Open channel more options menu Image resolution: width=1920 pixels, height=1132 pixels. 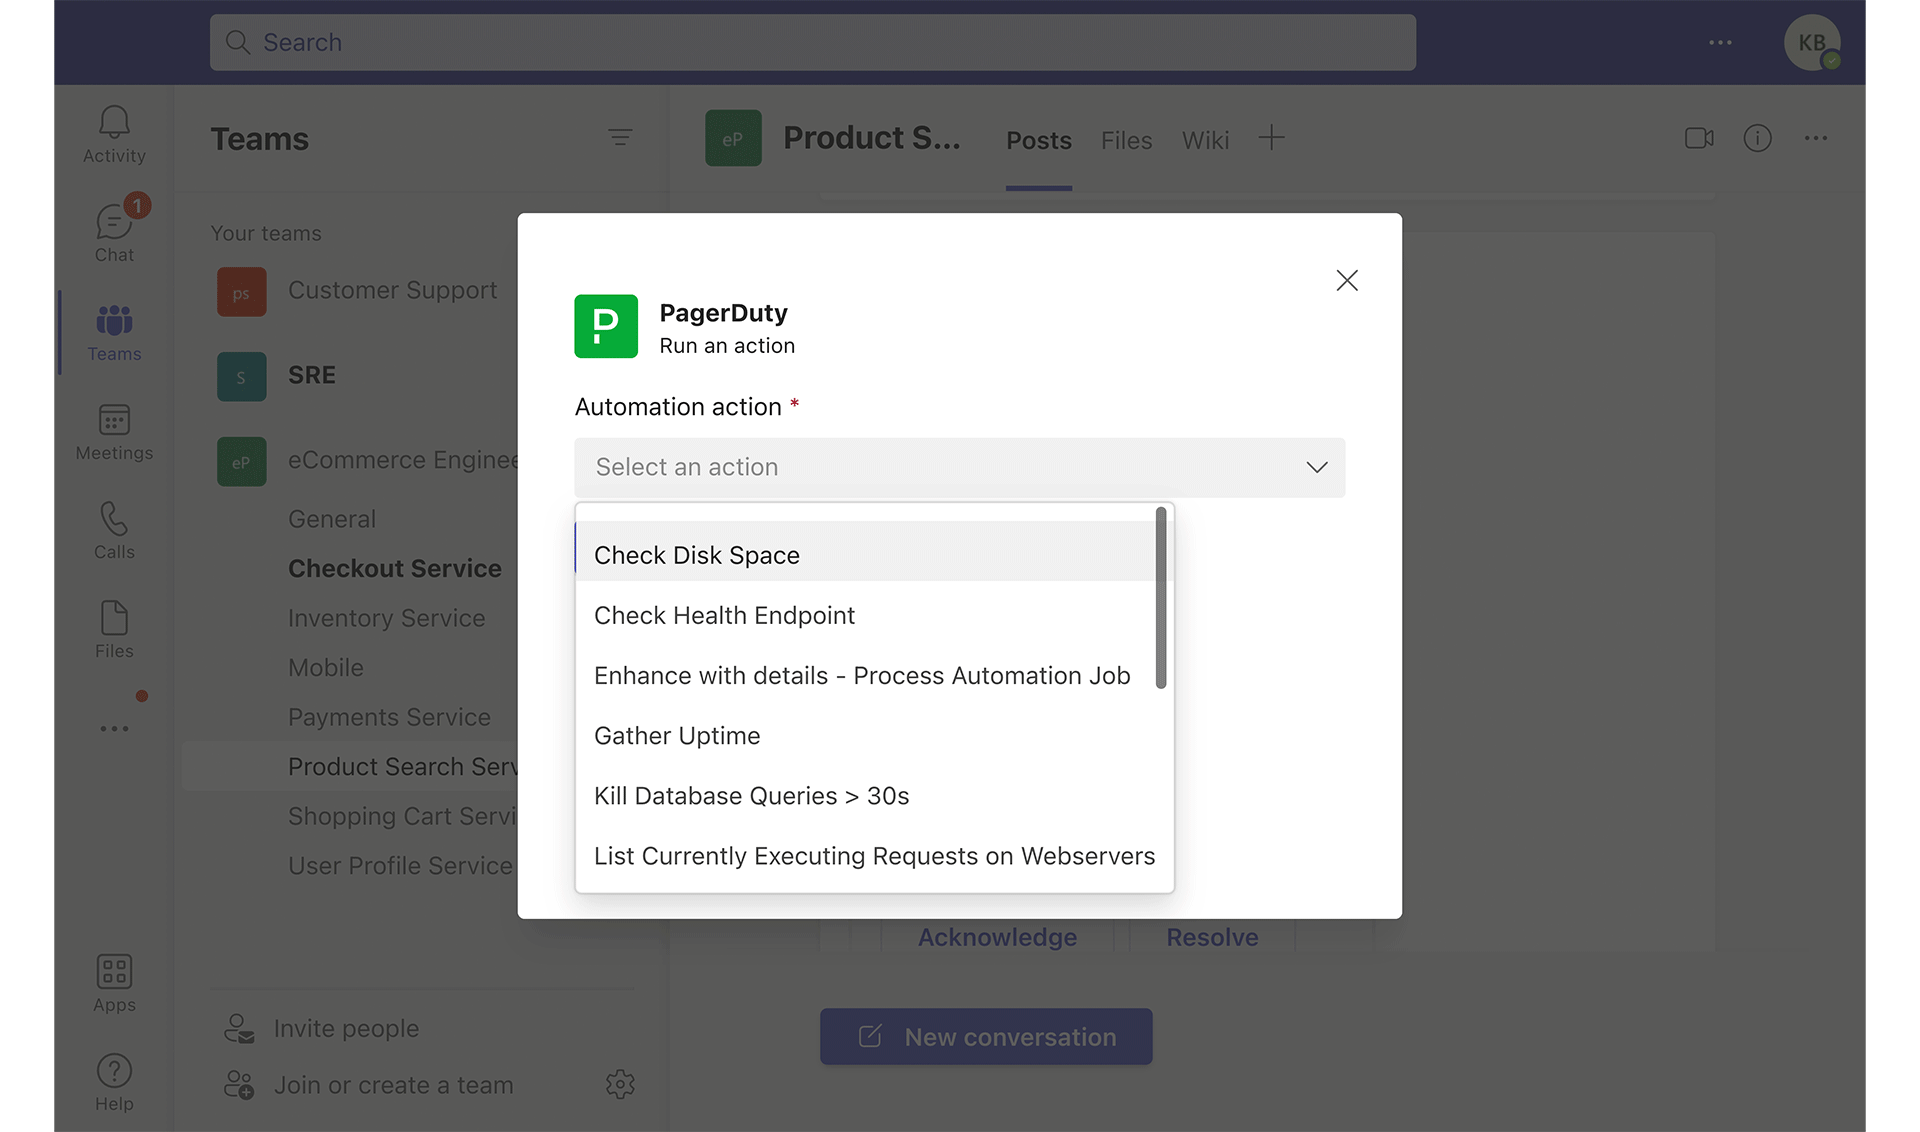[1817, 138]
